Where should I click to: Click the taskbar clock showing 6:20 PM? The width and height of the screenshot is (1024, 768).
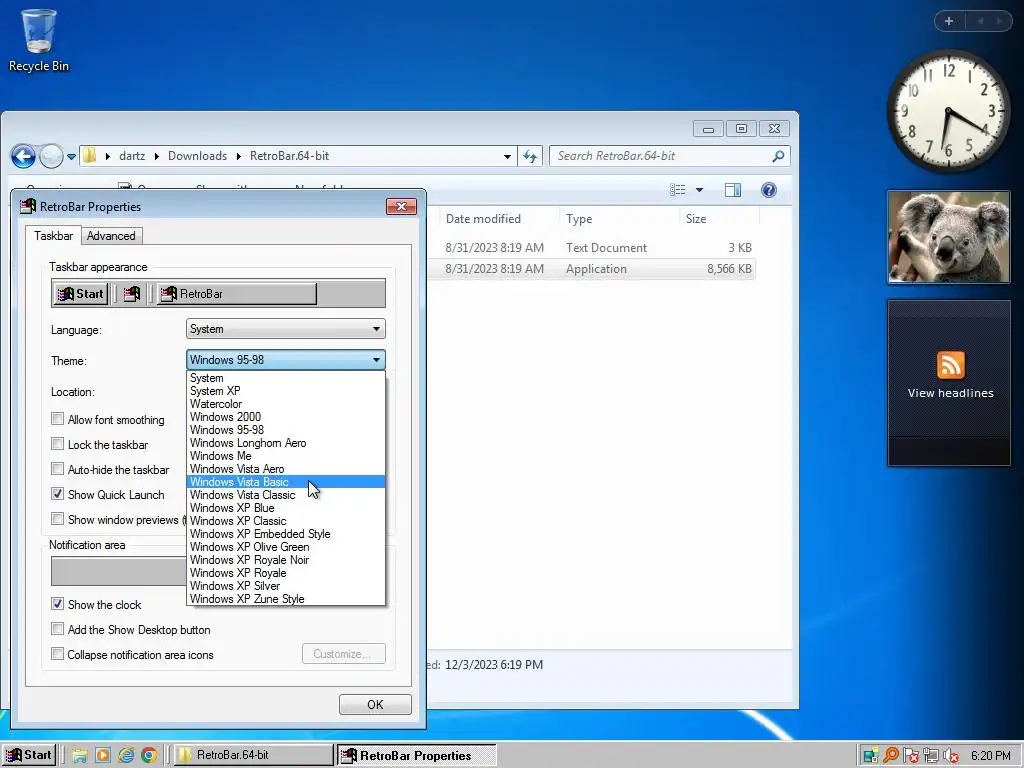[990, 756]
